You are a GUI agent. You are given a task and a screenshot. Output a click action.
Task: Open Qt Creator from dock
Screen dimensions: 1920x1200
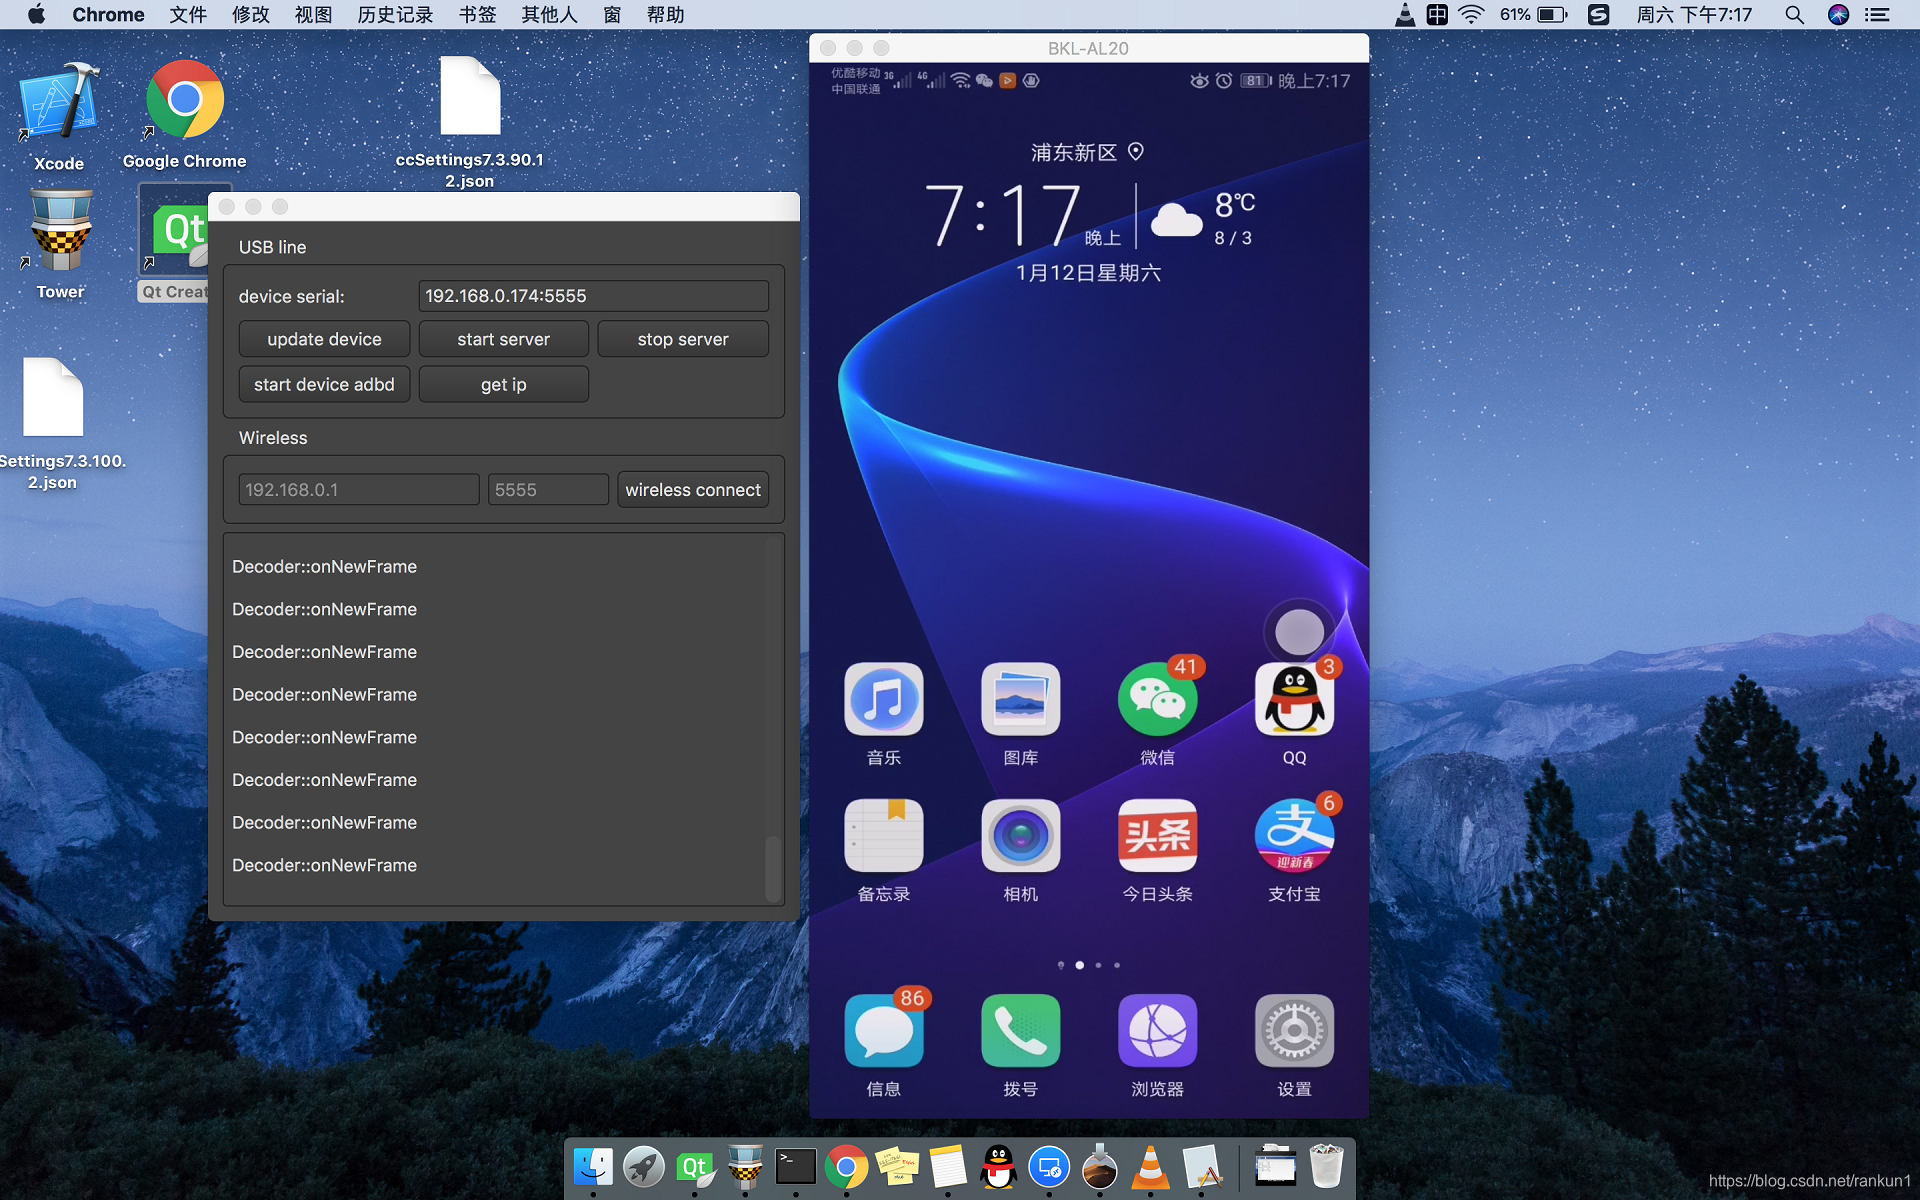[x=695, y=1165]
